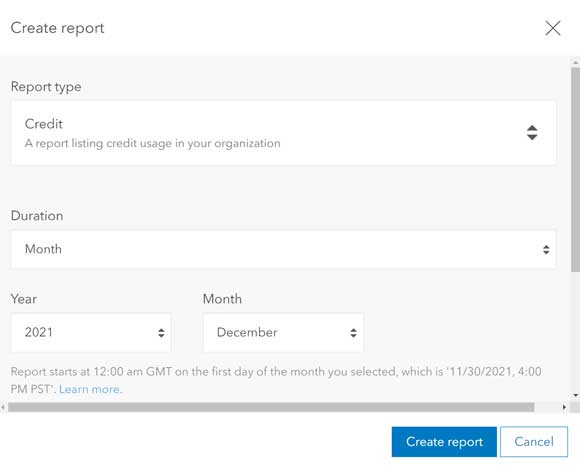
Task: Follow the Learn more link
Action: [90, 389]
